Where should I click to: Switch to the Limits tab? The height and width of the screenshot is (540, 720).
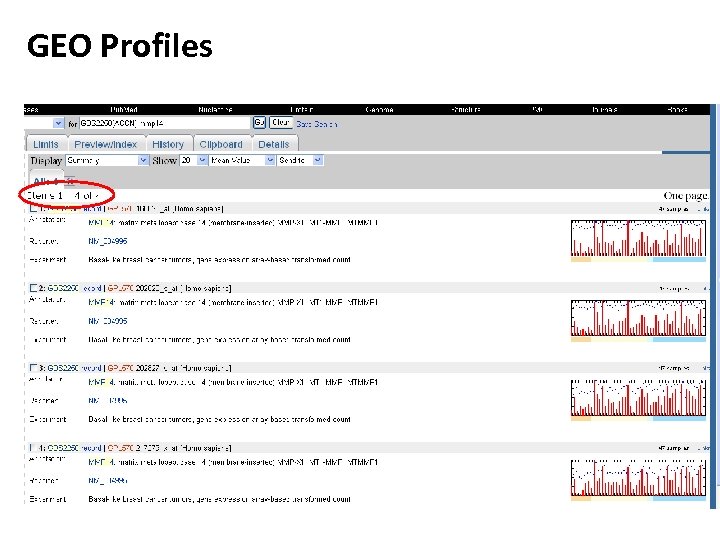point(46,144)
